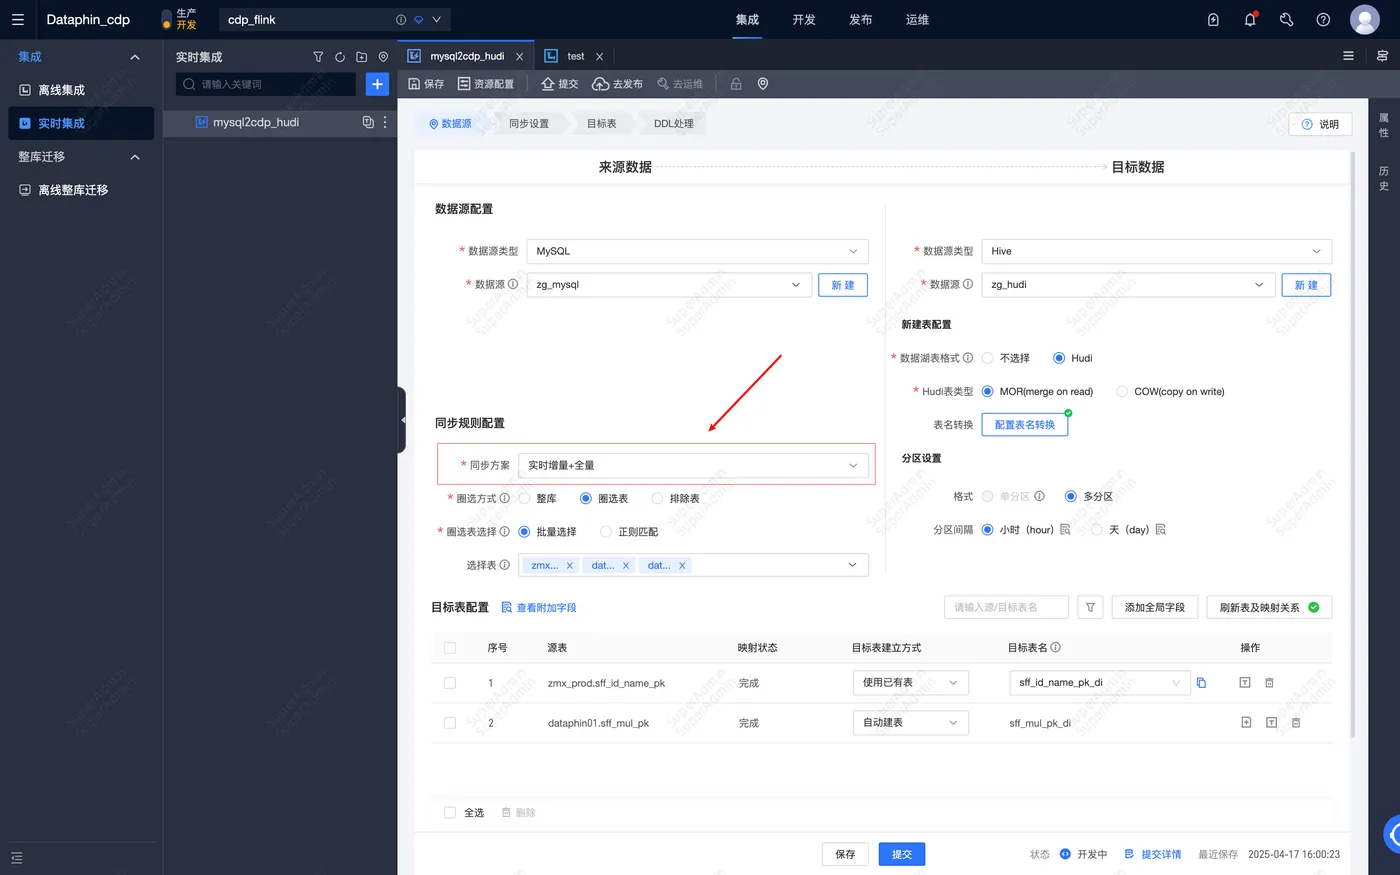Open user avatar menu
This screenshot has height=875, width=1400.
[x=1365, y=19]
